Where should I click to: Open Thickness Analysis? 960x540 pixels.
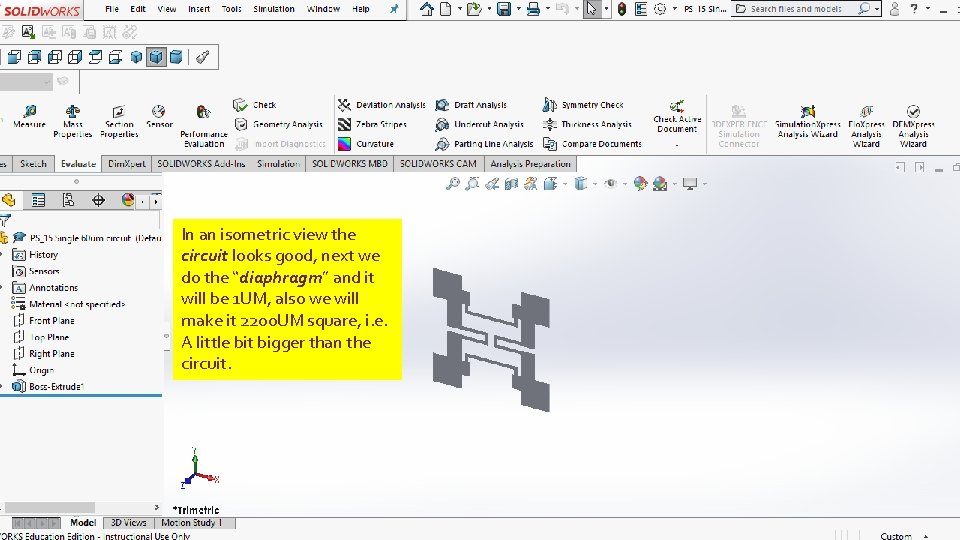click(x=587, y=124)
